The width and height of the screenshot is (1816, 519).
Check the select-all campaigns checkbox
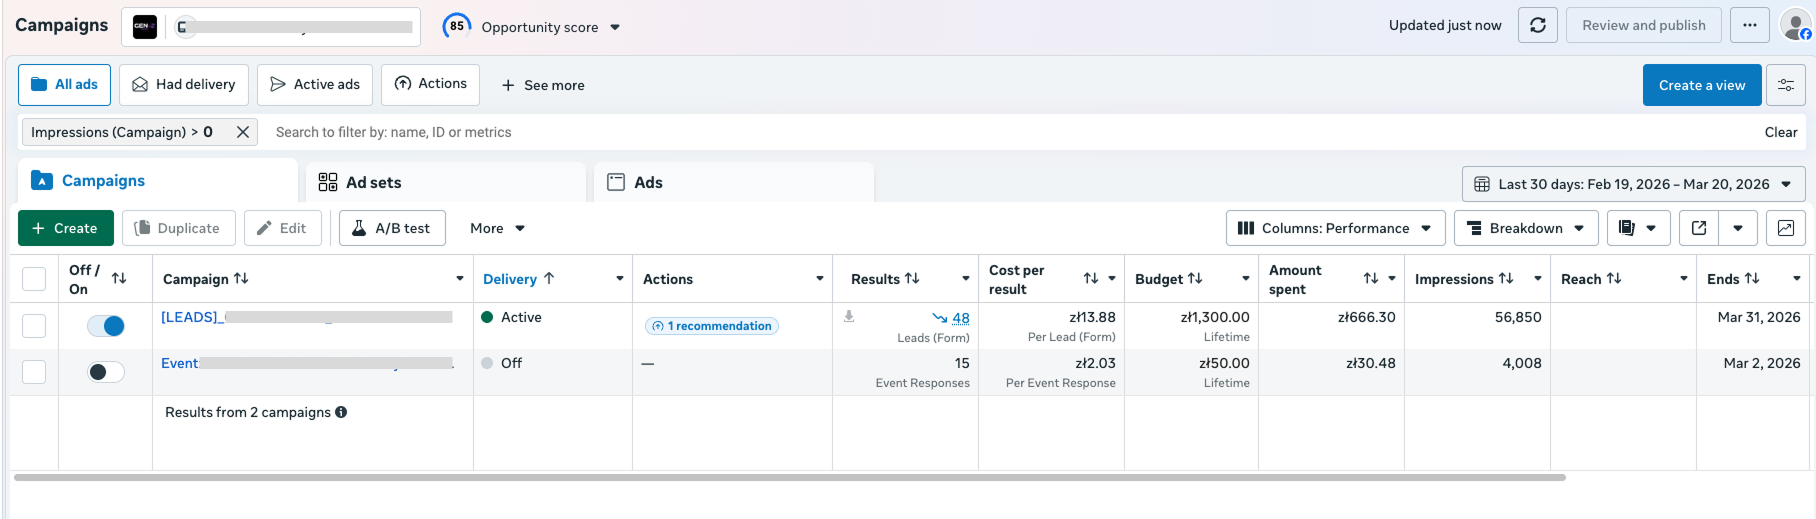coord(34,279)
